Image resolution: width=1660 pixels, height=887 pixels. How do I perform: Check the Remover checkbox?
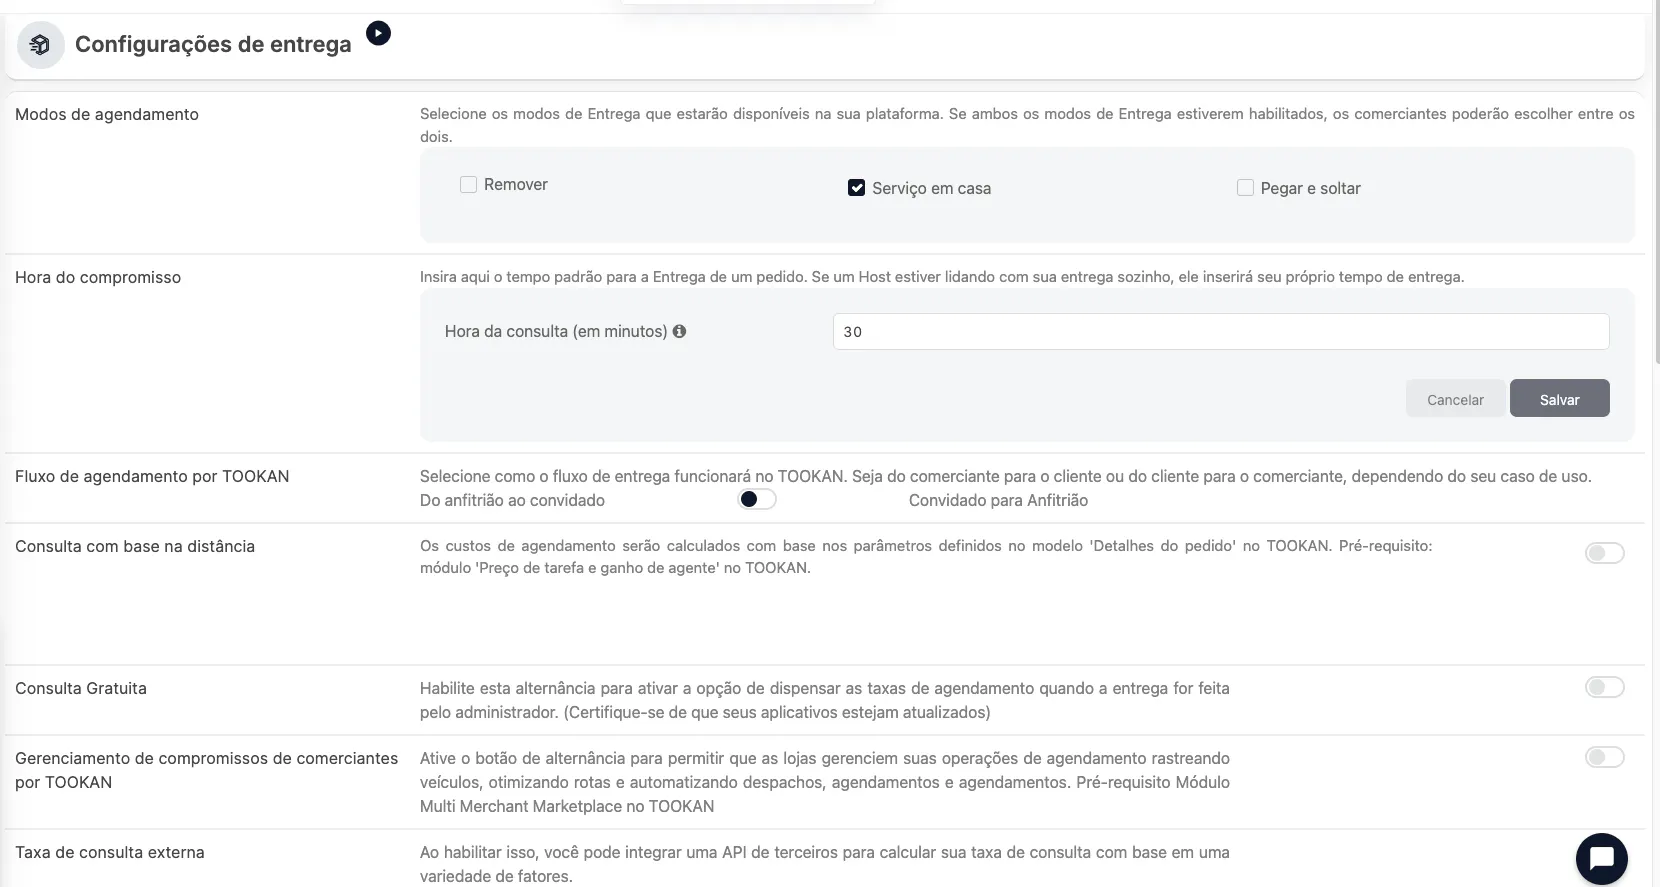point(468,185)
